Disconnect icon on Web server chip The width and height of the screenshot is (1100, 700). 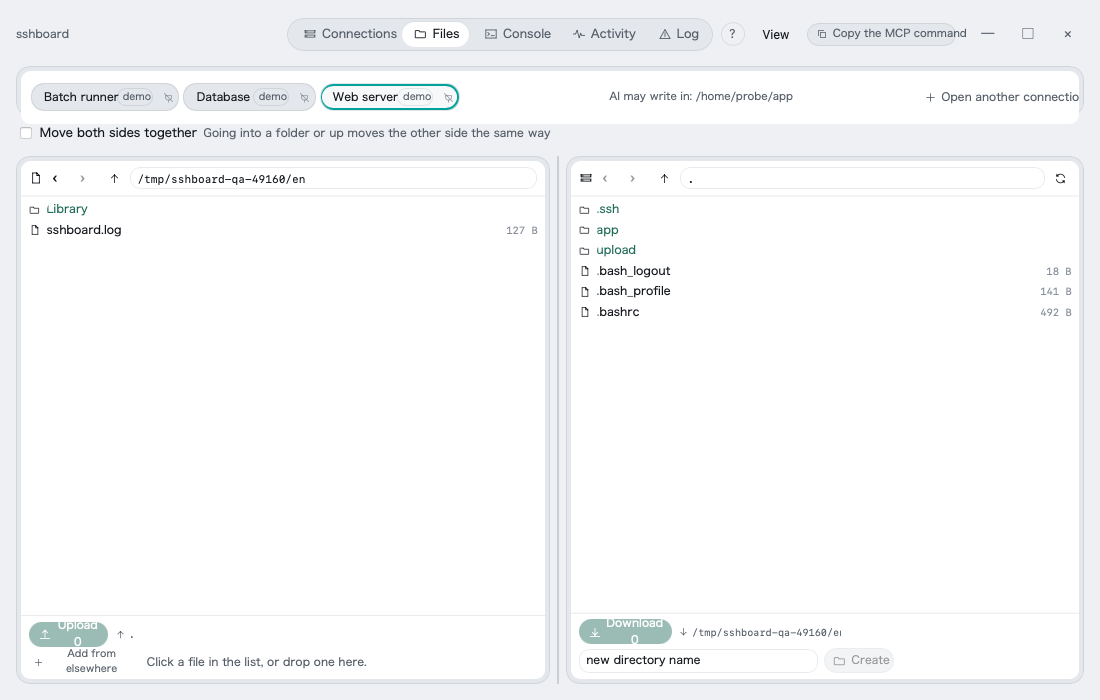448,97
